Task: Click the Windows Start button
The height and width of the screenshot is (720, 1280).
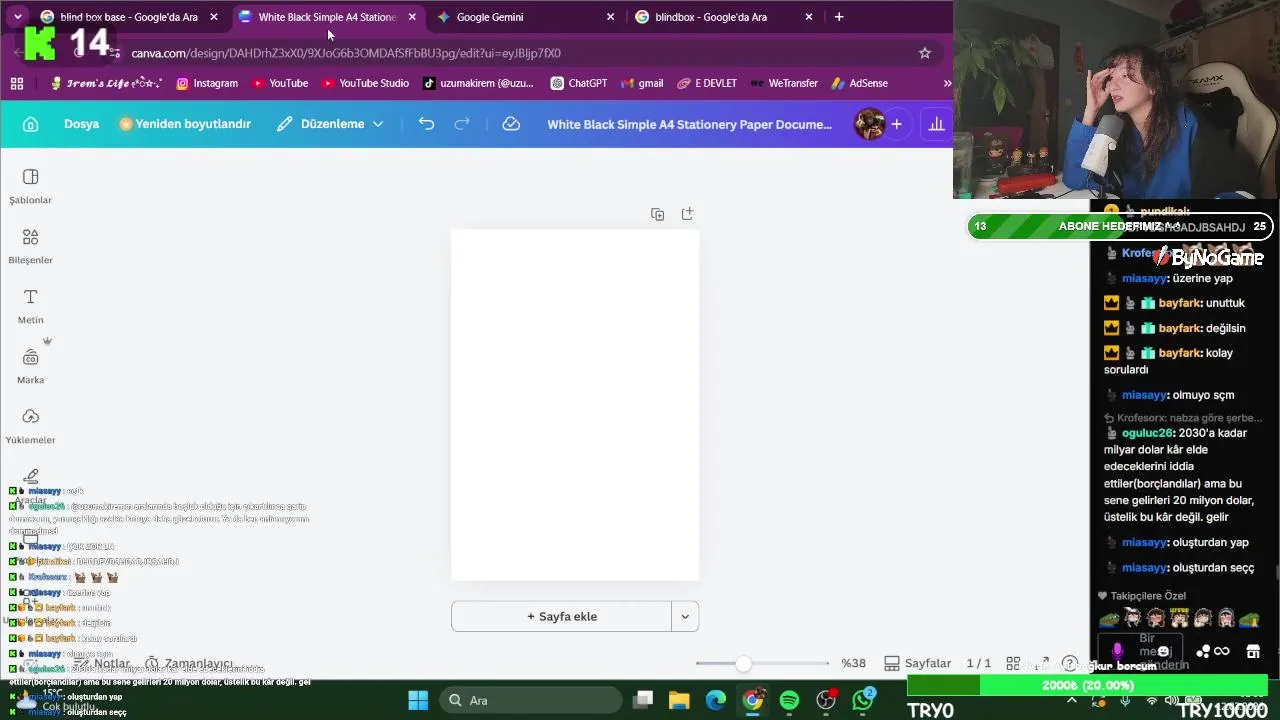Action: click(x=418, y=700)
